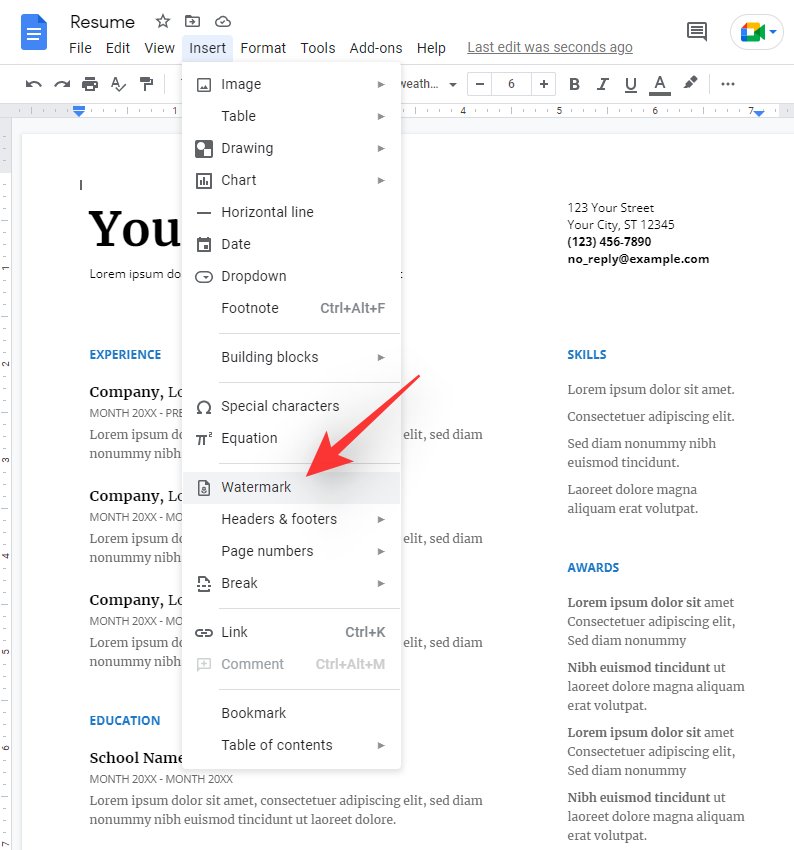Open comment history icon
Viewport: 794px width, 850px height.
pos(696,31)
